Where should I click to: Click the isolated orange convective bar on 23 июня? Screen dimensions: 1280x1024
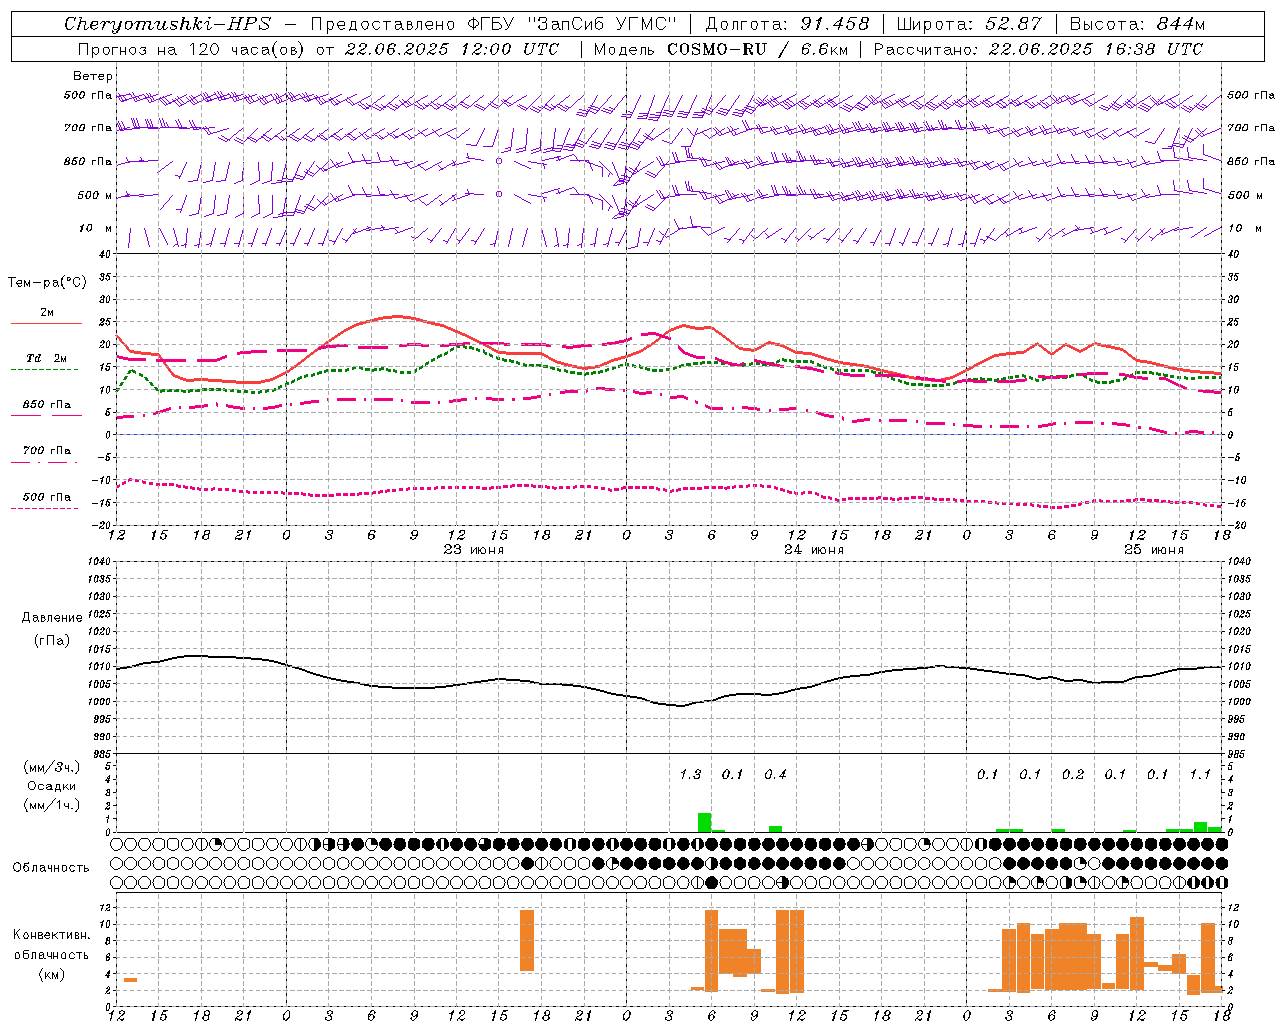point(527,940)
